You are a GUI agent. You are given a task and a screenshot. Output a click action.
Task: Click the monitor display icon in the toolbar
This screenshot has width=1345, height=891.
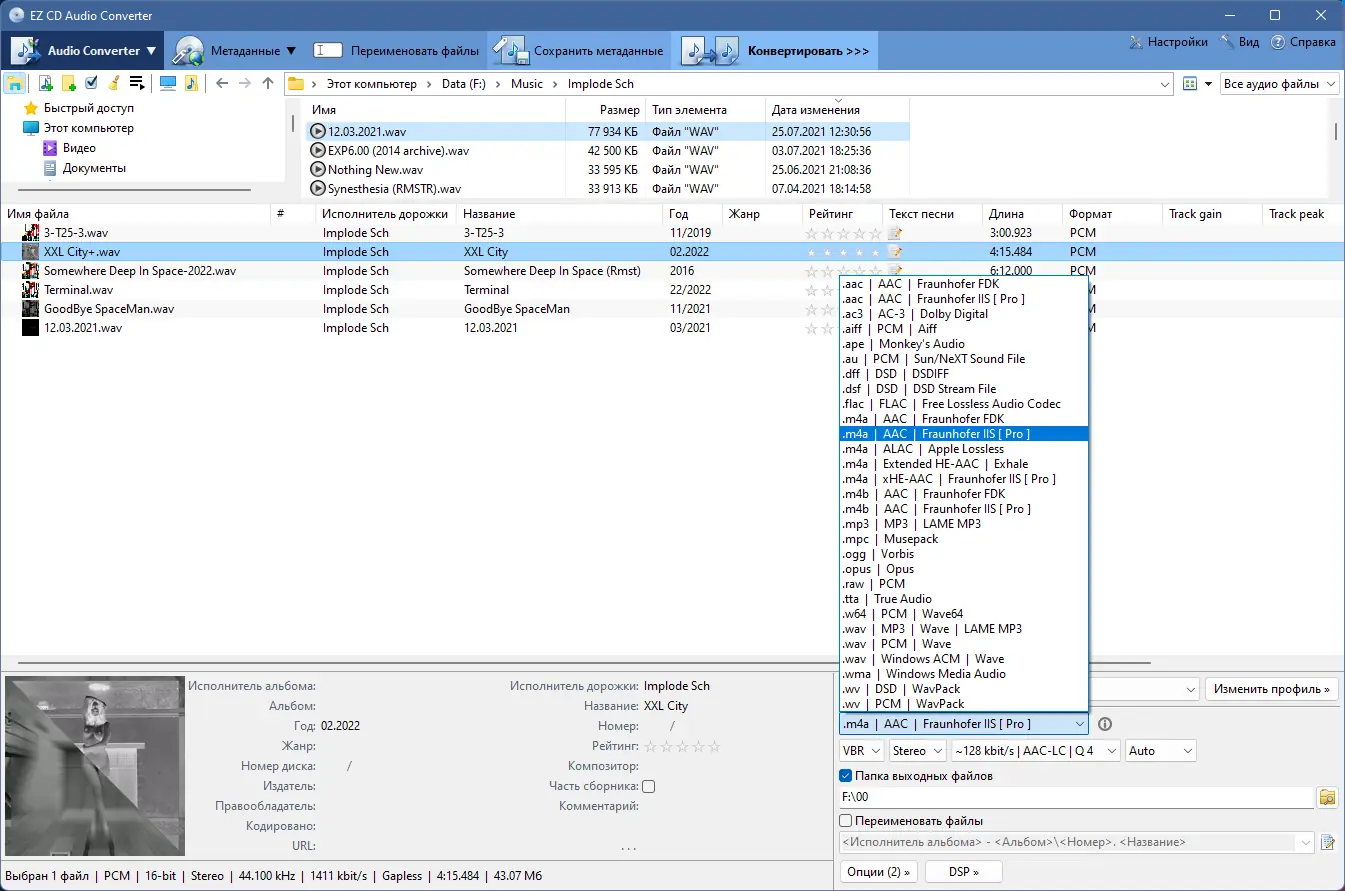[168, 83]
